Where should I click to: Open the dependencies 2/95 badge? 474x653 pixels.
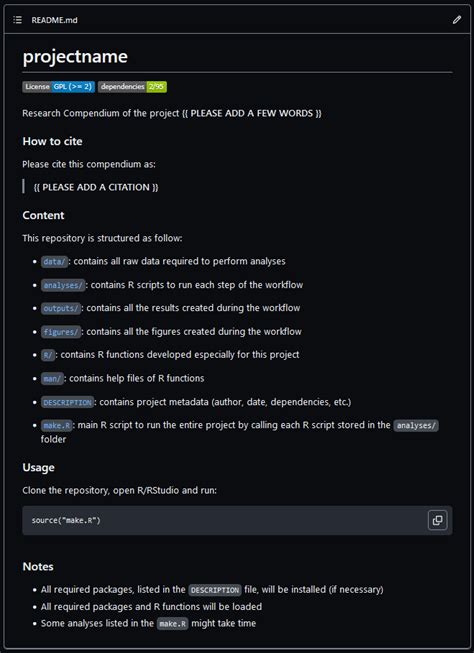coord(132,87)
